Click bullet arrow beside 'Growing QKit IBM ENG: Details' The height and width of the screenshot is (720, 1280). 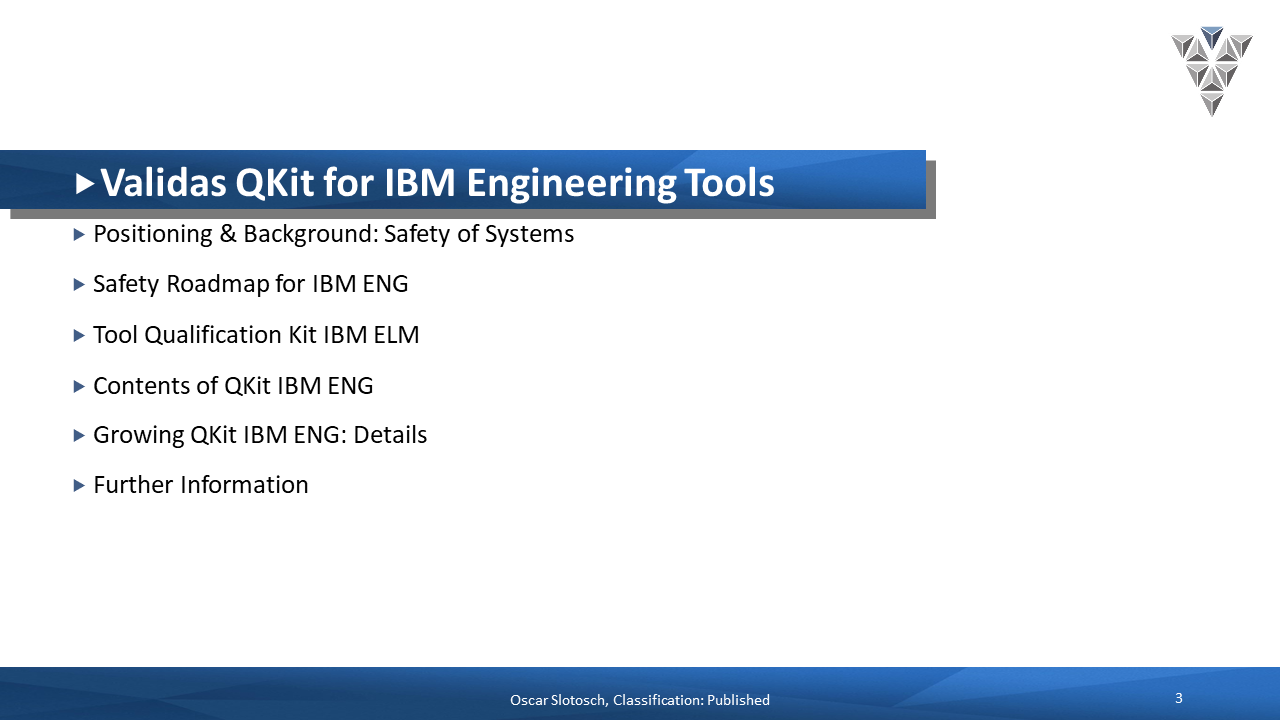coord(80,436)
